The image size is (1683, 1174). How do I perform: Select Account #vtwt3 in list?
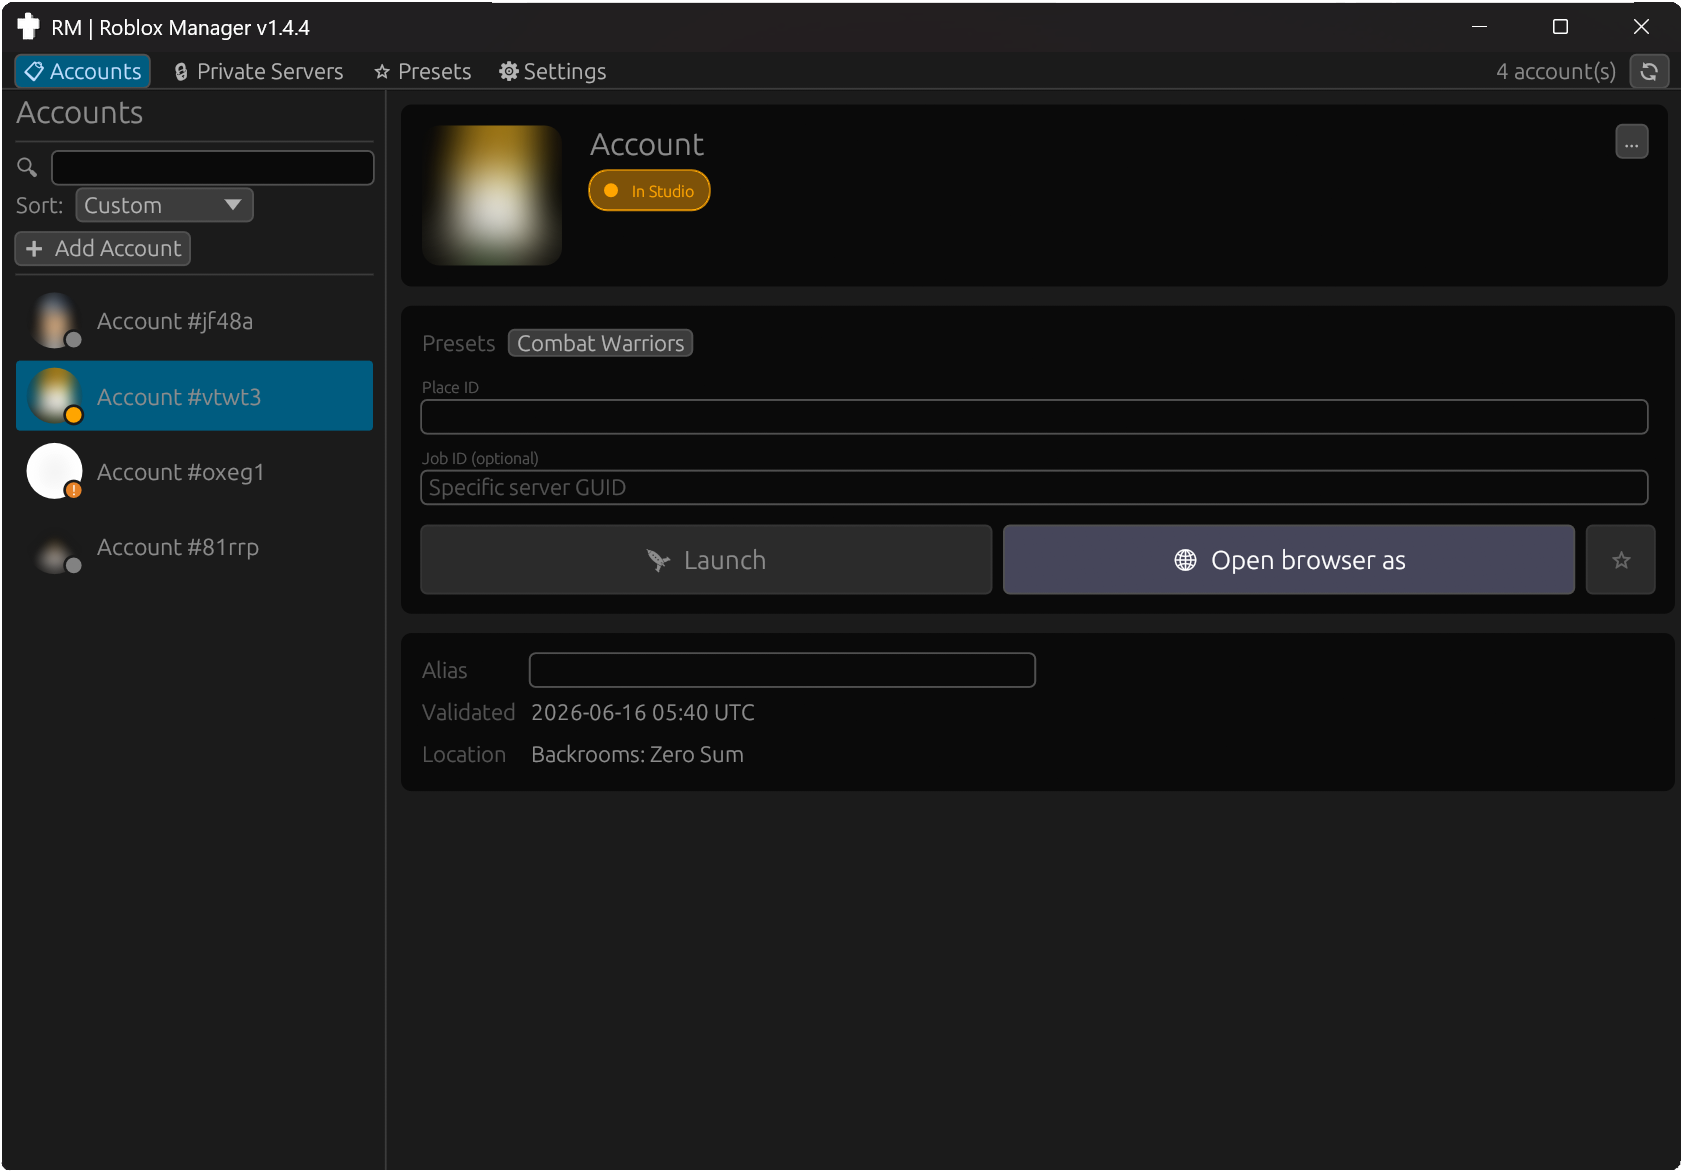(194, 396)
